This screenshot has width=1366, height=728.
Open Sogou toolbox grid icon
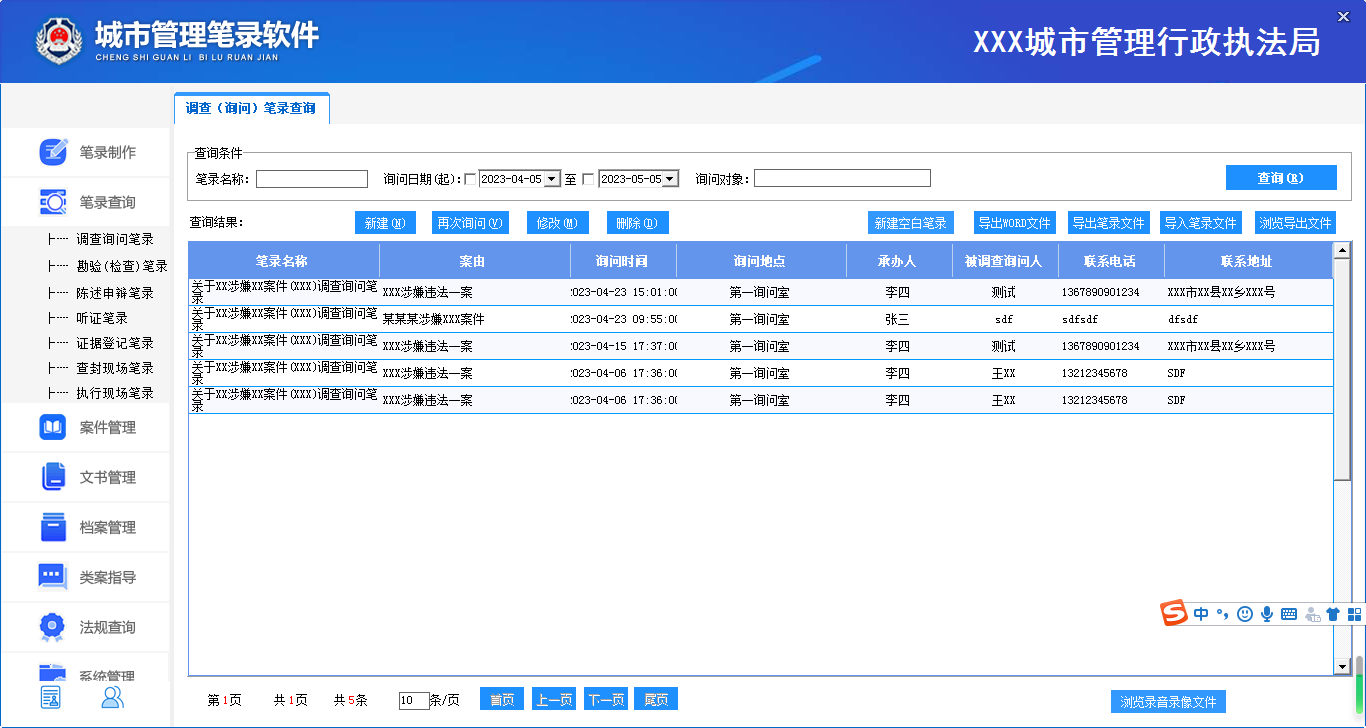[x=1355, y=614]
